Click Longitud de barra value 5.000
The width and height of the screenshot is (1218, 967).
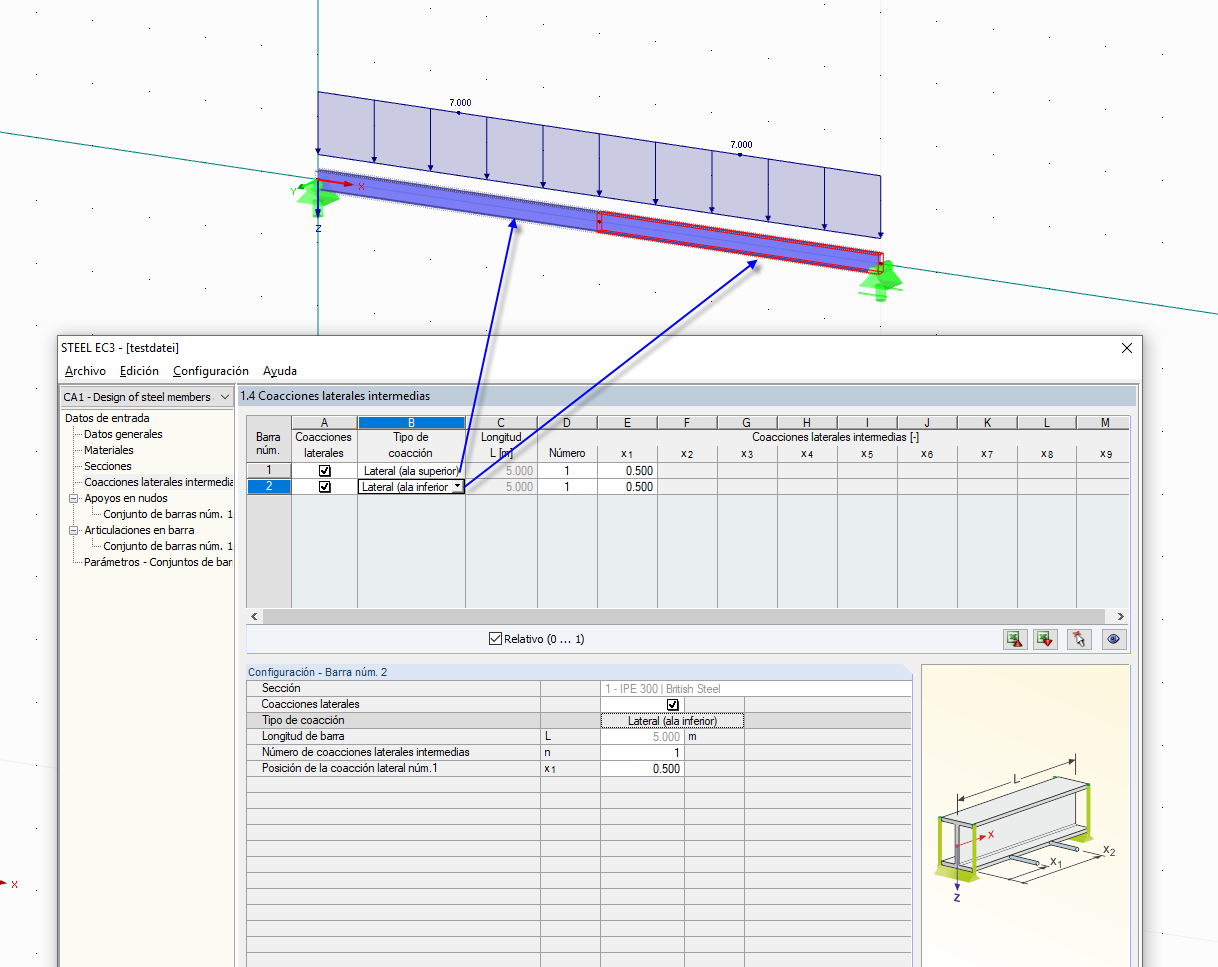point(642,736)
